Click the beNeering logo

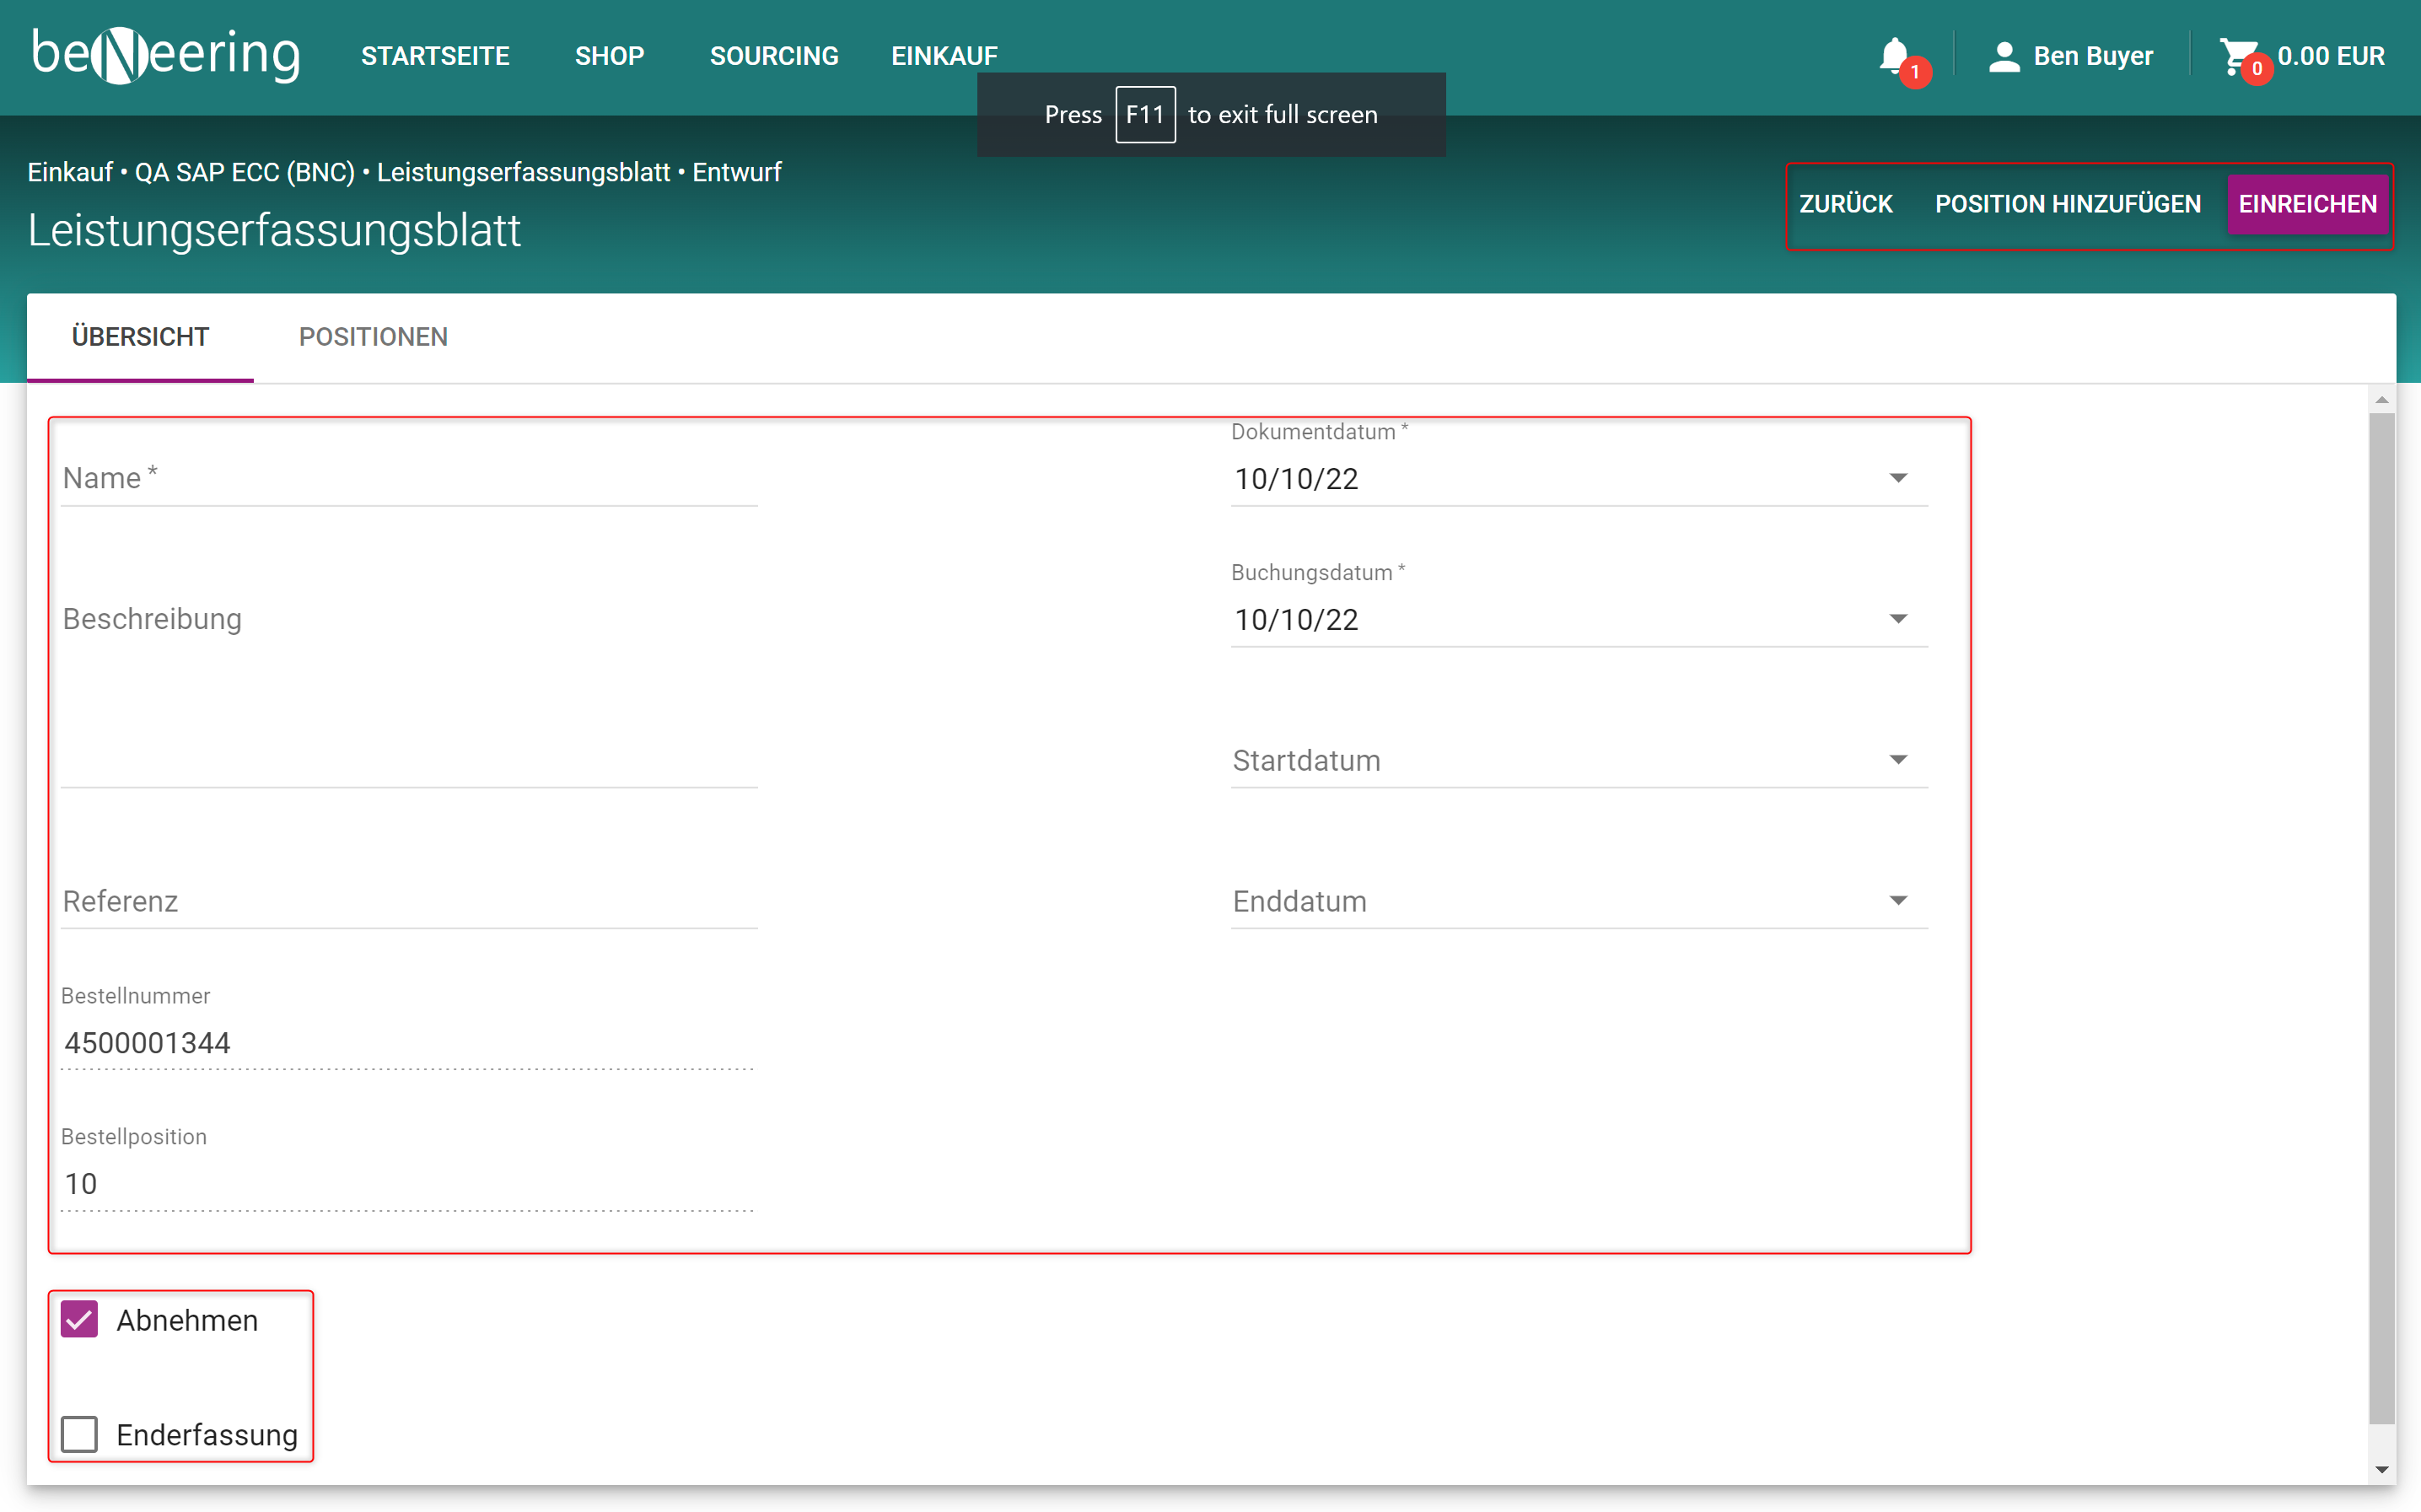[166, 55]
